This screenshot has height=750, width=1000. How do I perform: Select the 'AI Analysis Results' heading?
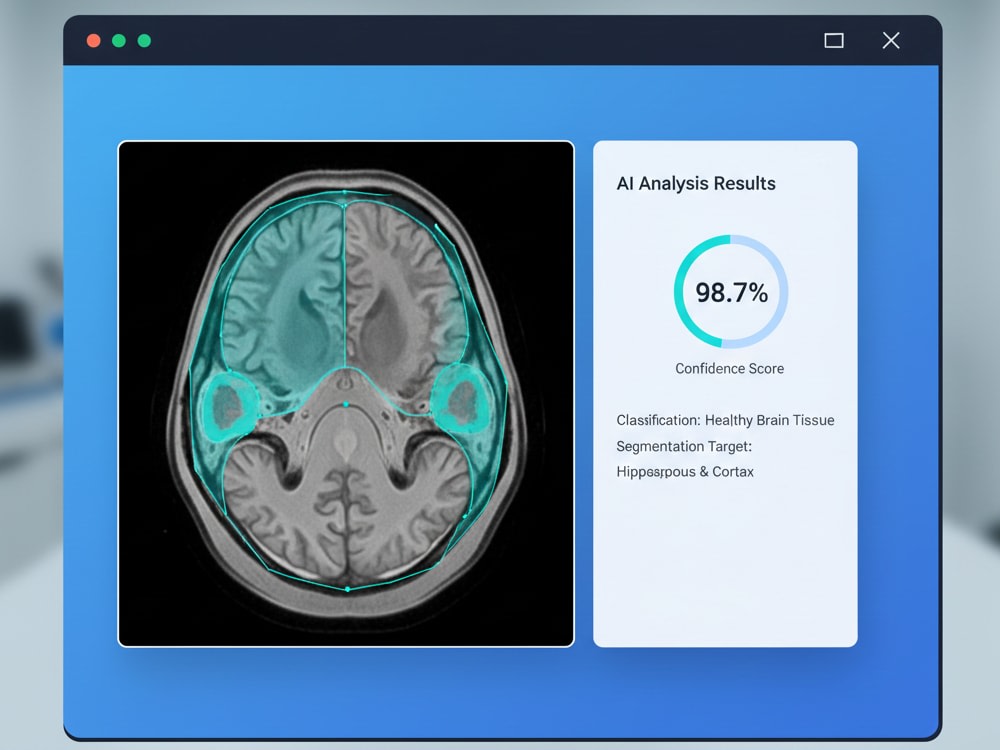pyautogui.click(x=696, y=184)
